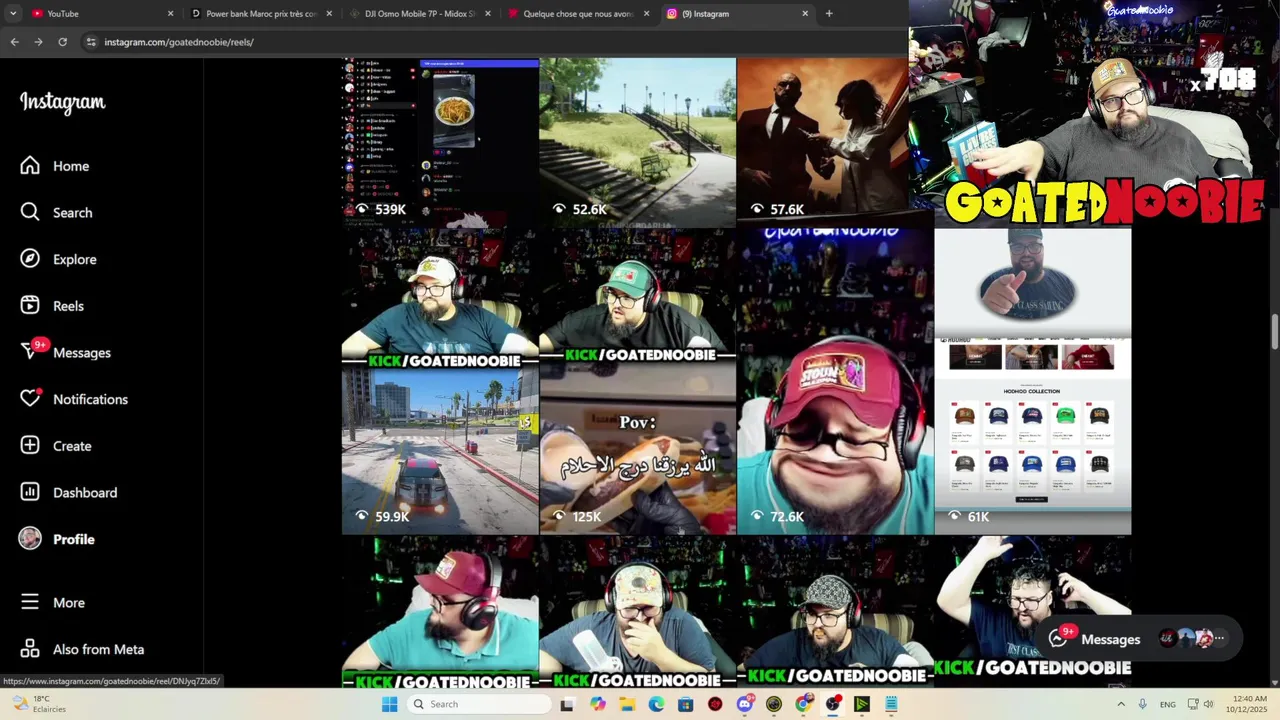Open the Profile avatar in sidebar
The width and height of the screenshot is (1280, 720).
pos(30,539)
